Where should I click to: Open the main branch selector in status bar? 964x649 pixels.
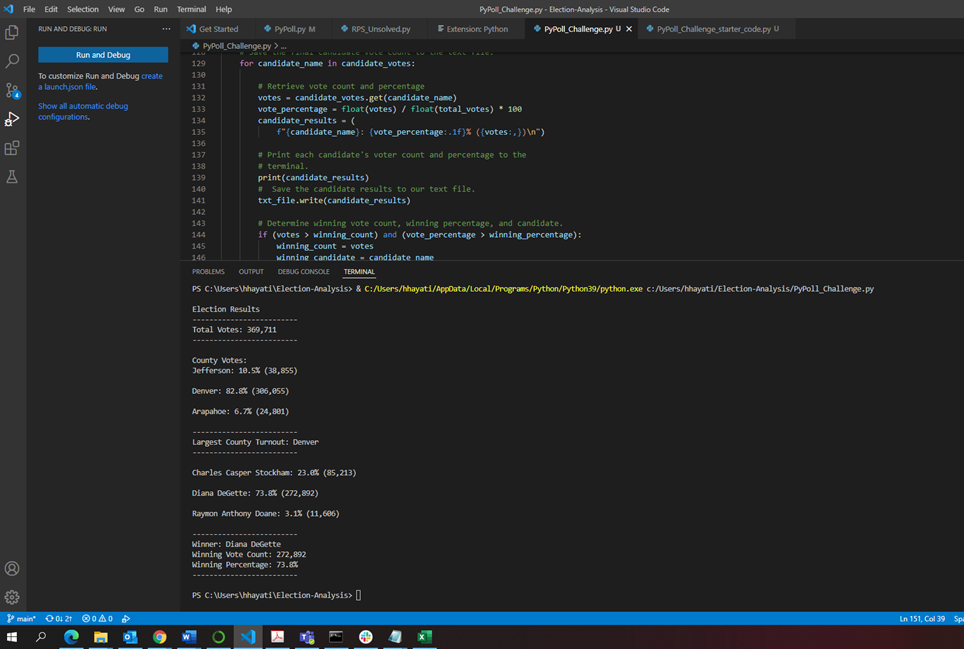tap(21, 619)
